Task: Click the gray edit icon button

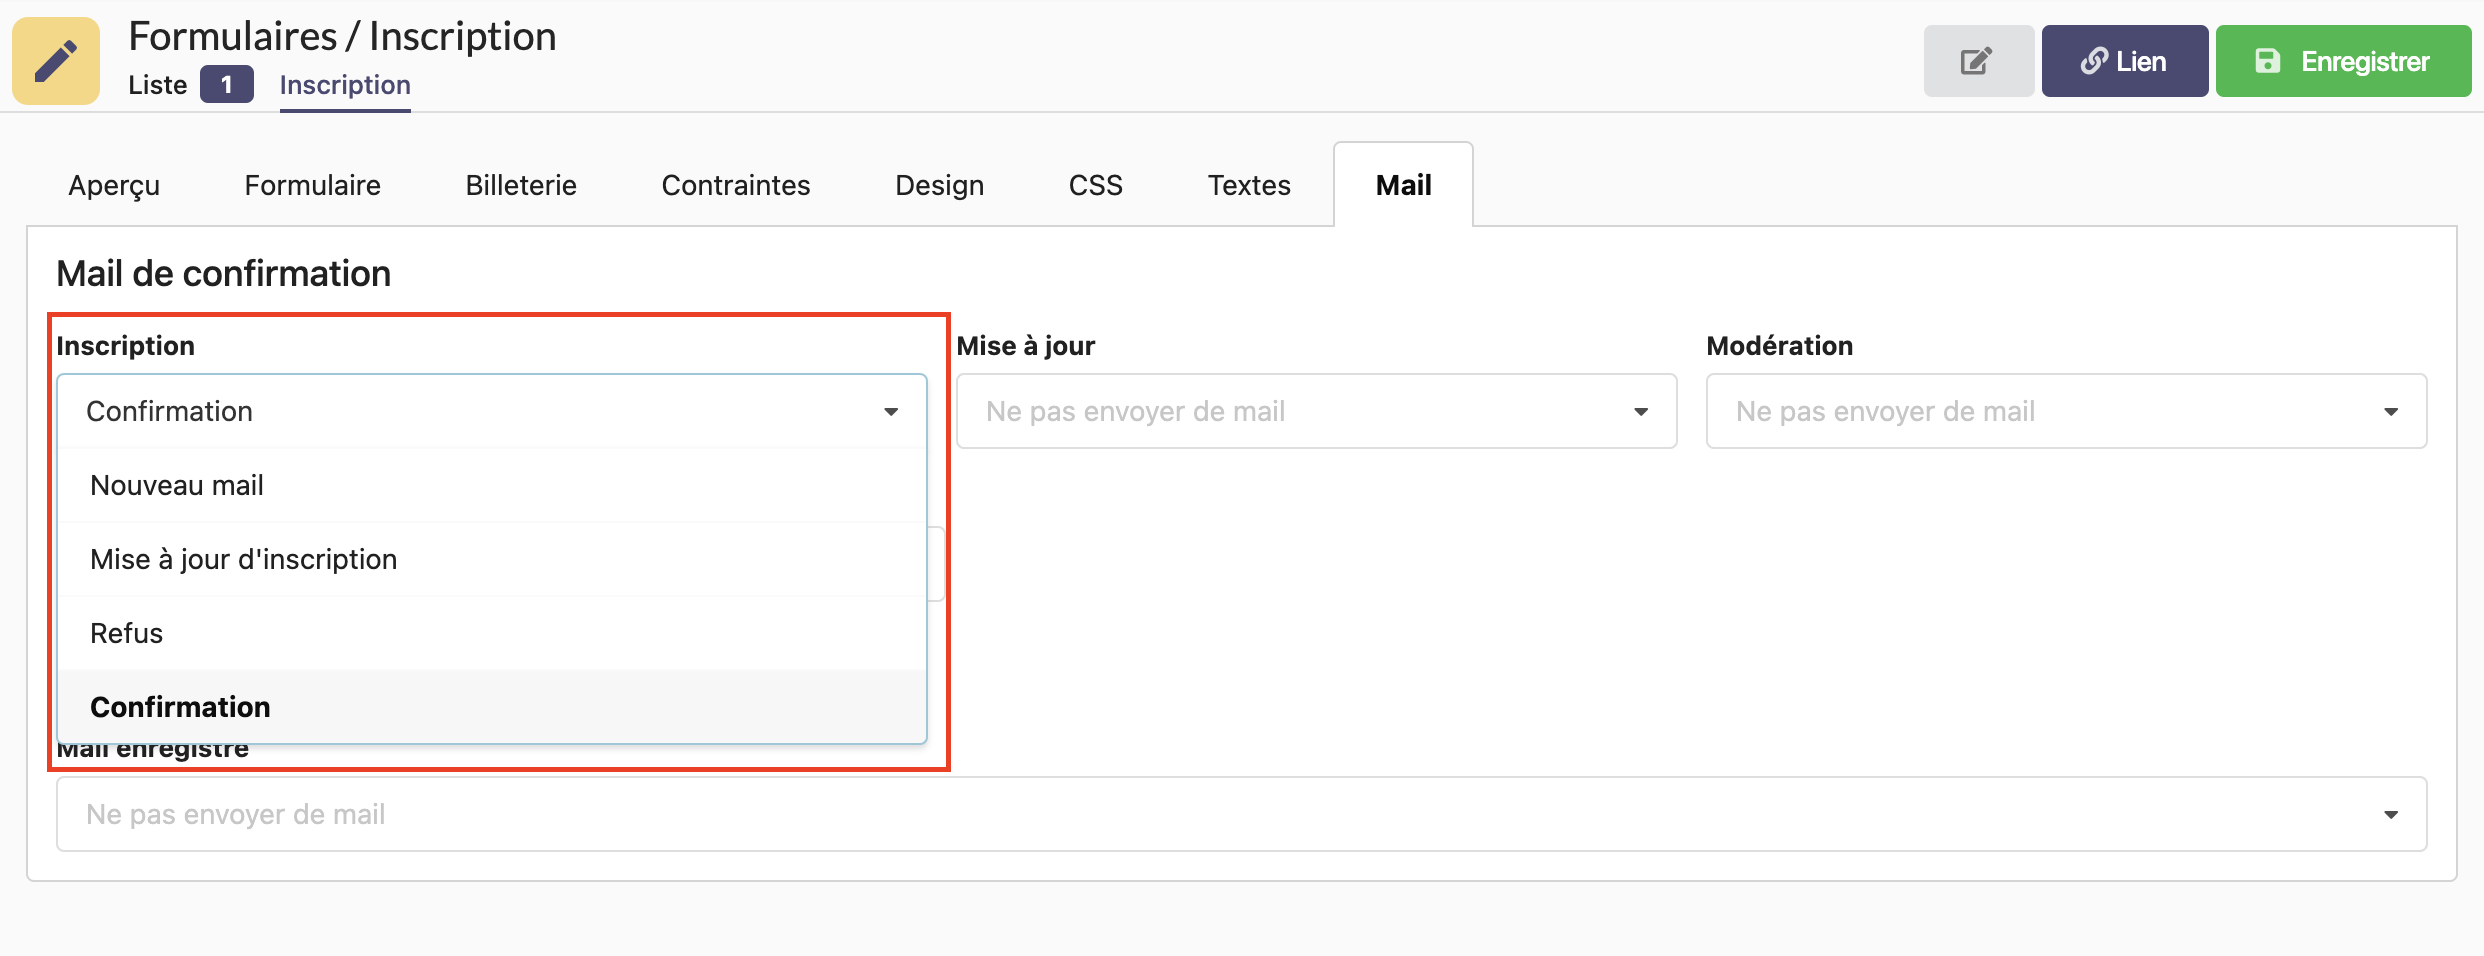Action: point(1977,61)
